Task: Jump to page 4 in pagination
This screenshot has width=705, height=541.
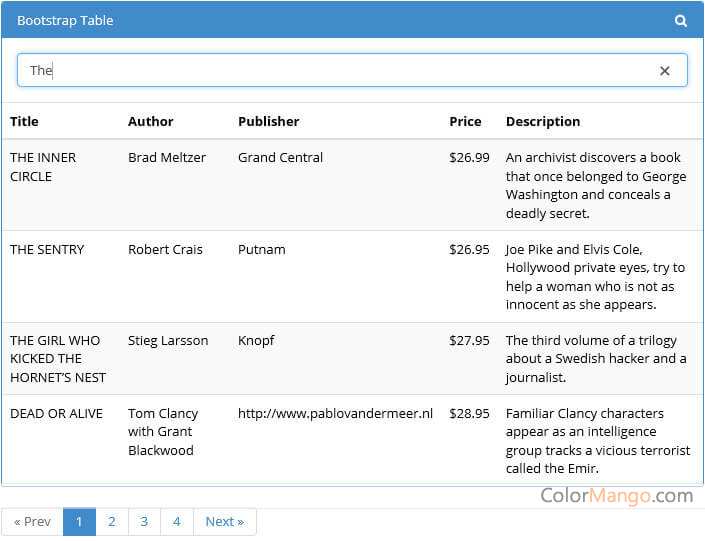Action: pyautogui.click(x=177, y=522)
